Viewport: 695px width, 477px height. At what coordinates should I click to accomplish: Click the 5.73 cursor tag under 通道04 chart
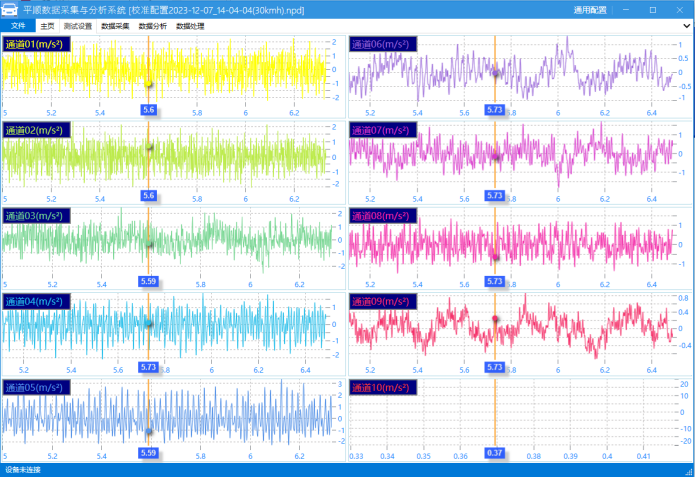coord(149,367)
